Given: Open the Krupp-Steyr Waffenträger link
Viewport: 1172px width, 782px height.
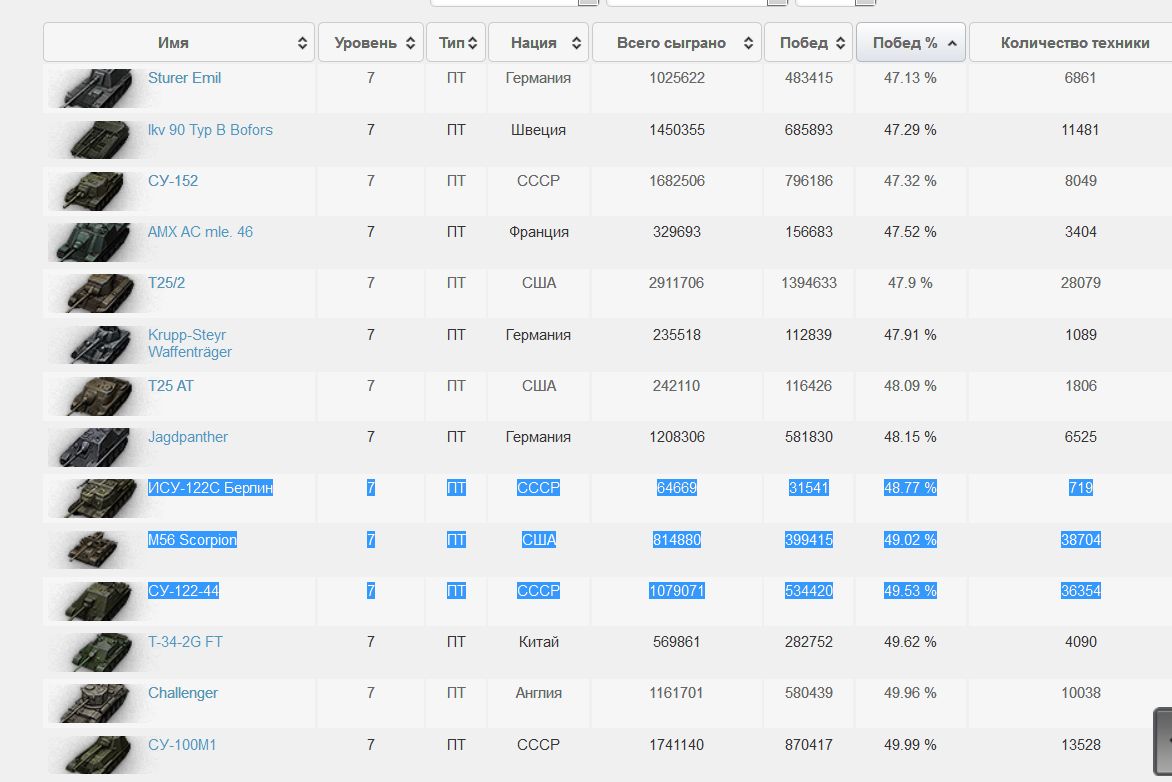Looking at the screenshot, I should pyautogui.click(x=190, y=343).
